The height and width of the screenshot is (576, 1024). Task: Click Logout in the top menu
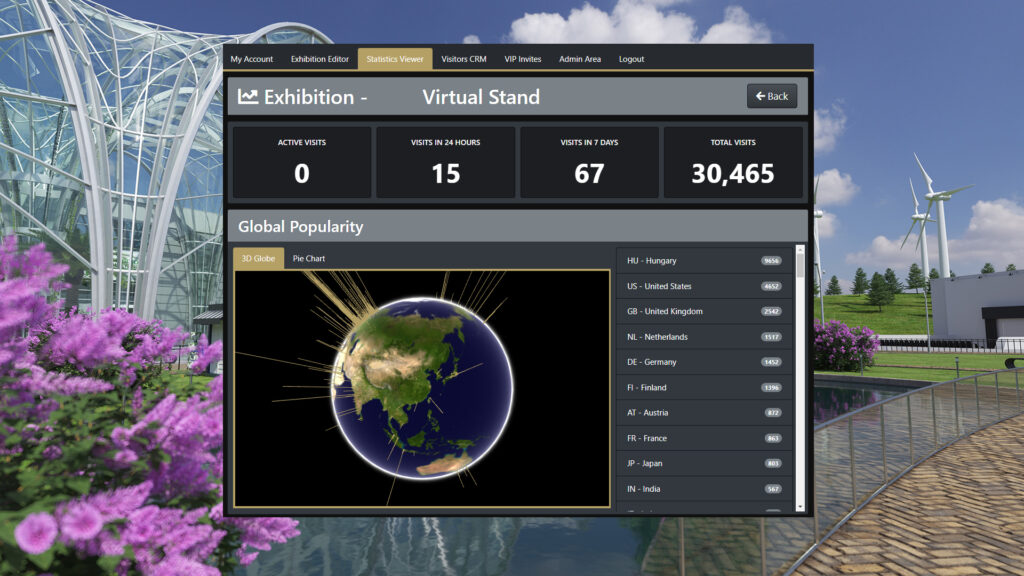point(631,59)
